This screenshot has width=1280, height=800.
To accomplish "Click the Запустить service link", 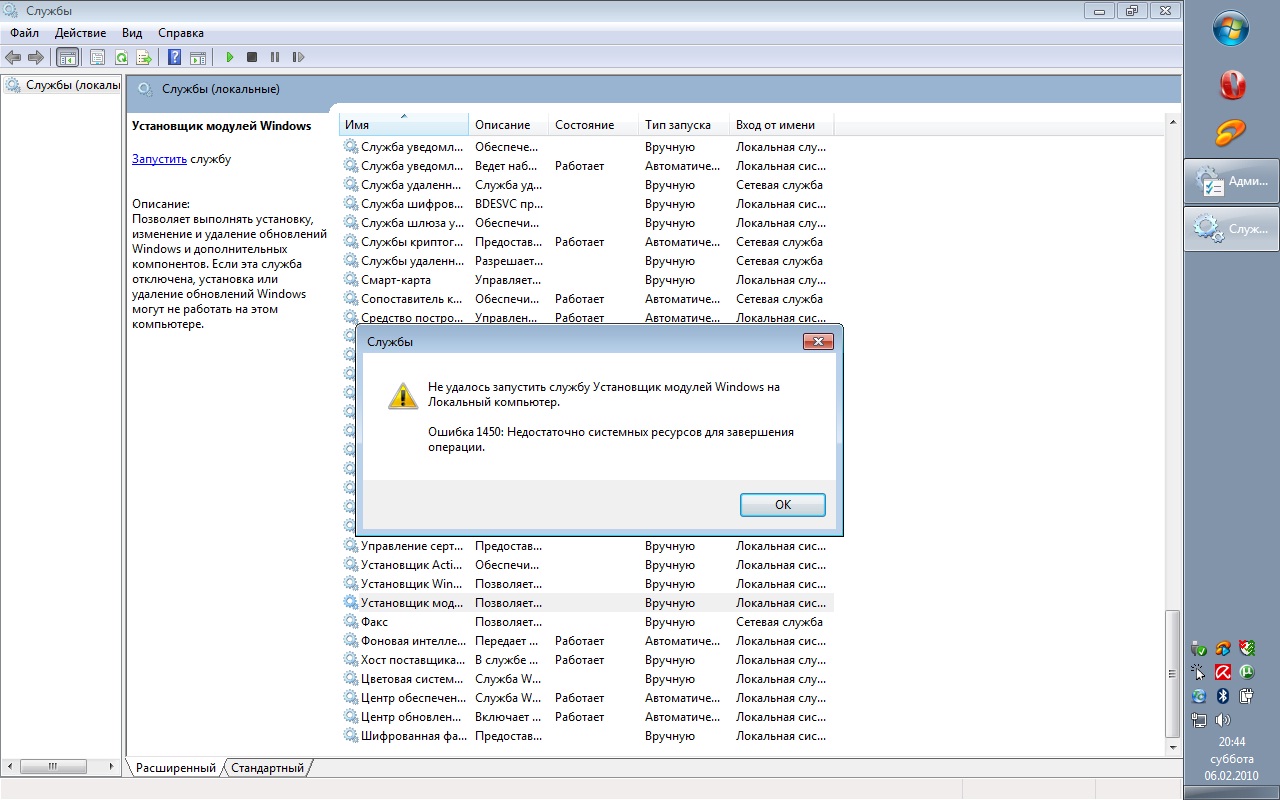I will click(160, 159).
